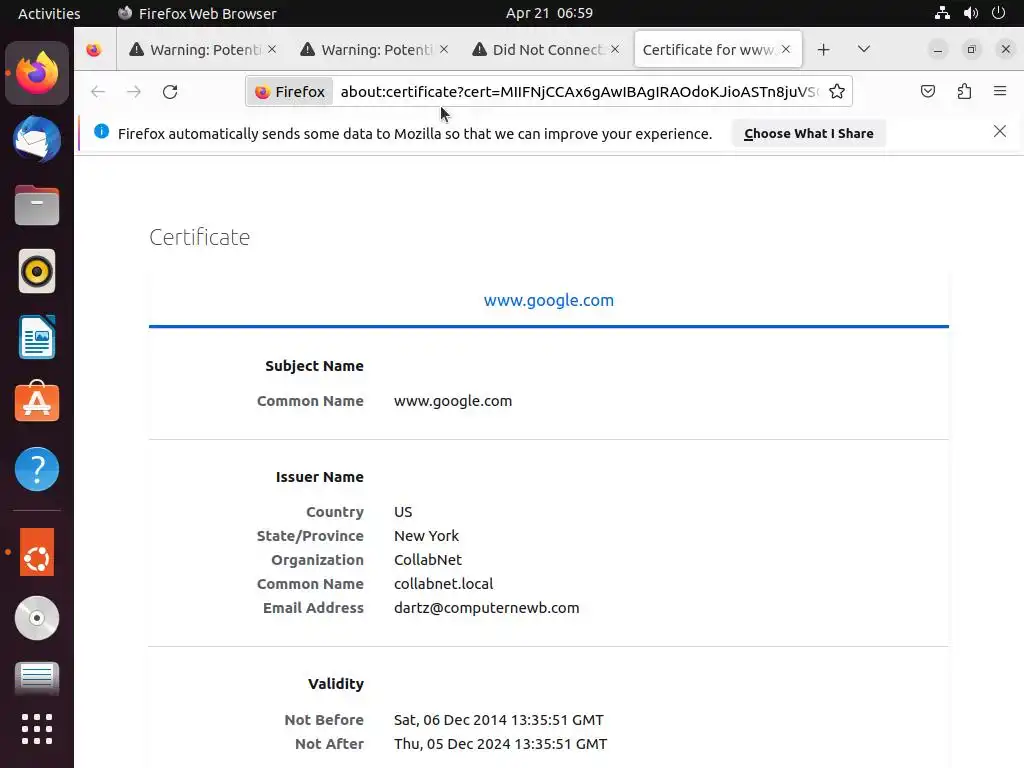
Task: Select the subject common name www.google.com
Action: click(453, 401)
